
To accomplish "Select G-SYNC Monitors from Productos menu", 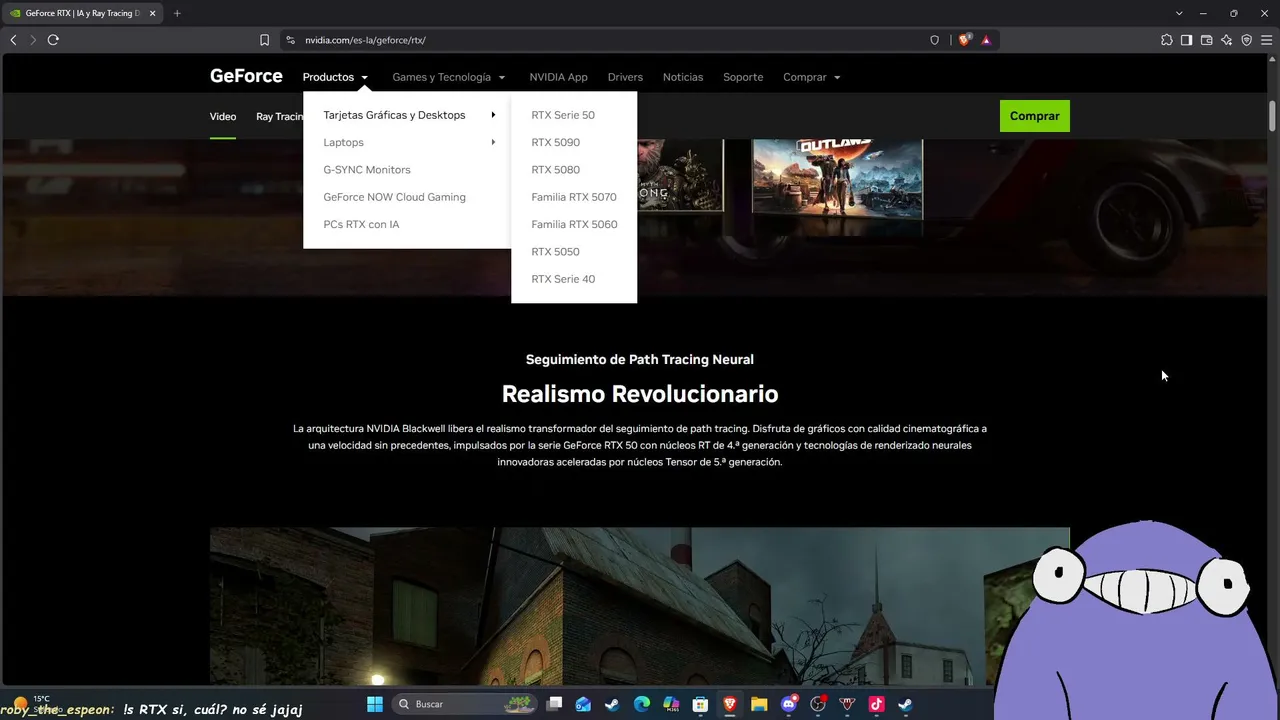I will pos(367,170).
